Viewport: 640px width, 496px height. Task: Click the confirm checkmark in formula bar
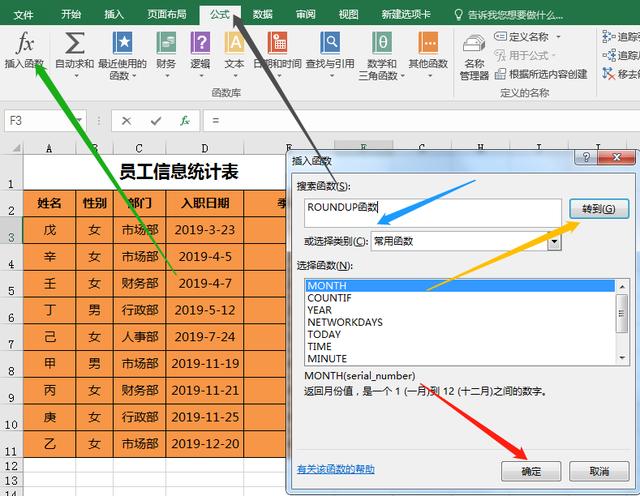[x=156, y=120]
